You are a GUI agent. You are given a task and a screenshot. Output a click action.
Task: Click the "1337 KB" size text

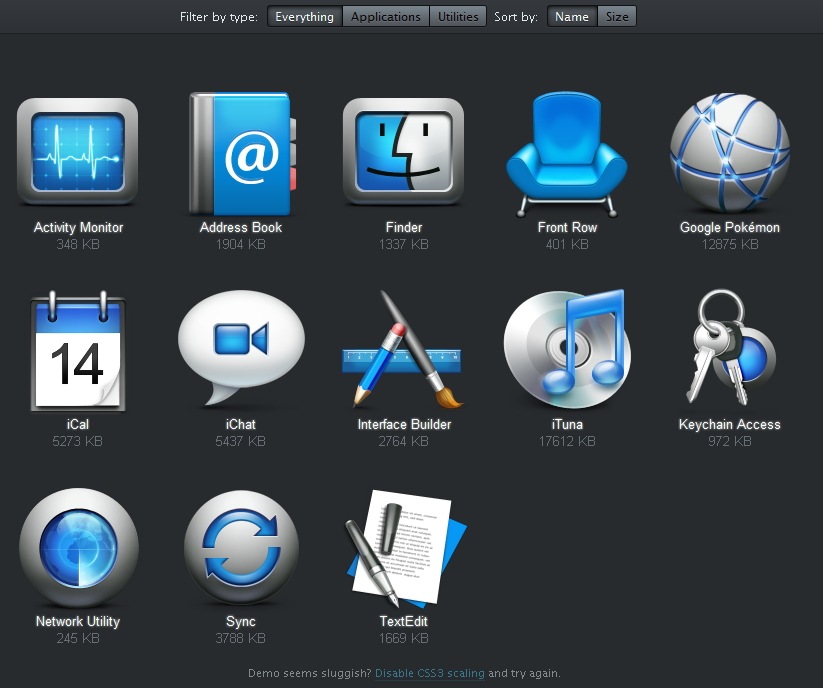tap(404, 245)
